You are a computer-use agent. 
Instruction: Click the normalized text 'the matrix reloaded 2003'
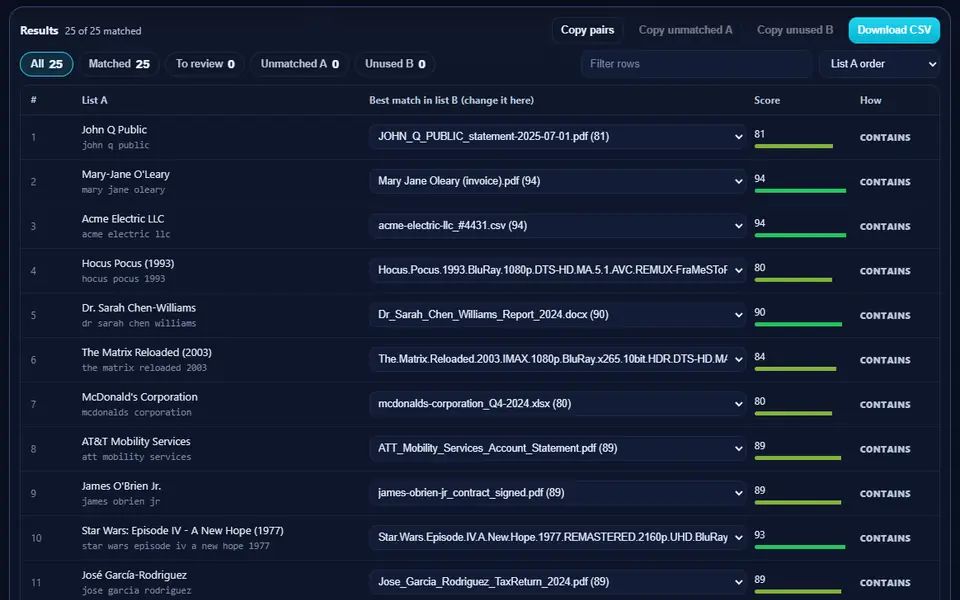(x=144, y=368)
